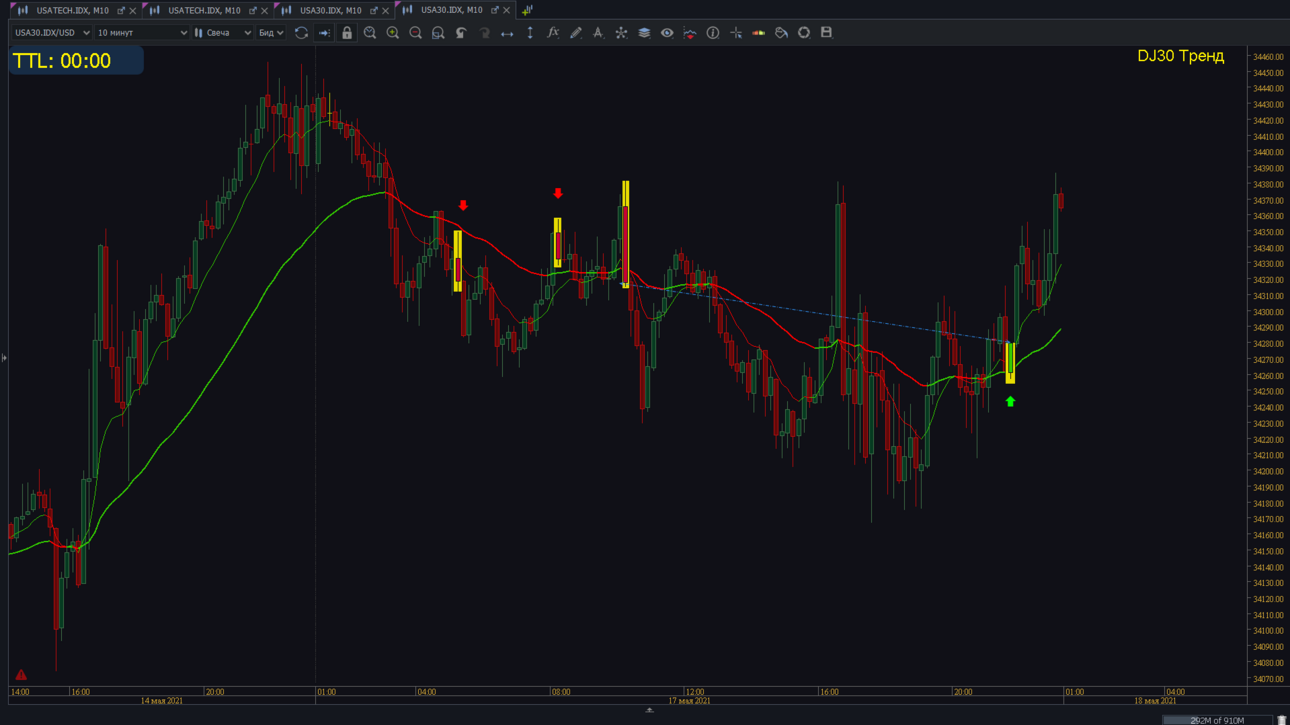1290x725 pixels.
Task: Click the red-yellow-green bar icon
Action: pos(759,33)
